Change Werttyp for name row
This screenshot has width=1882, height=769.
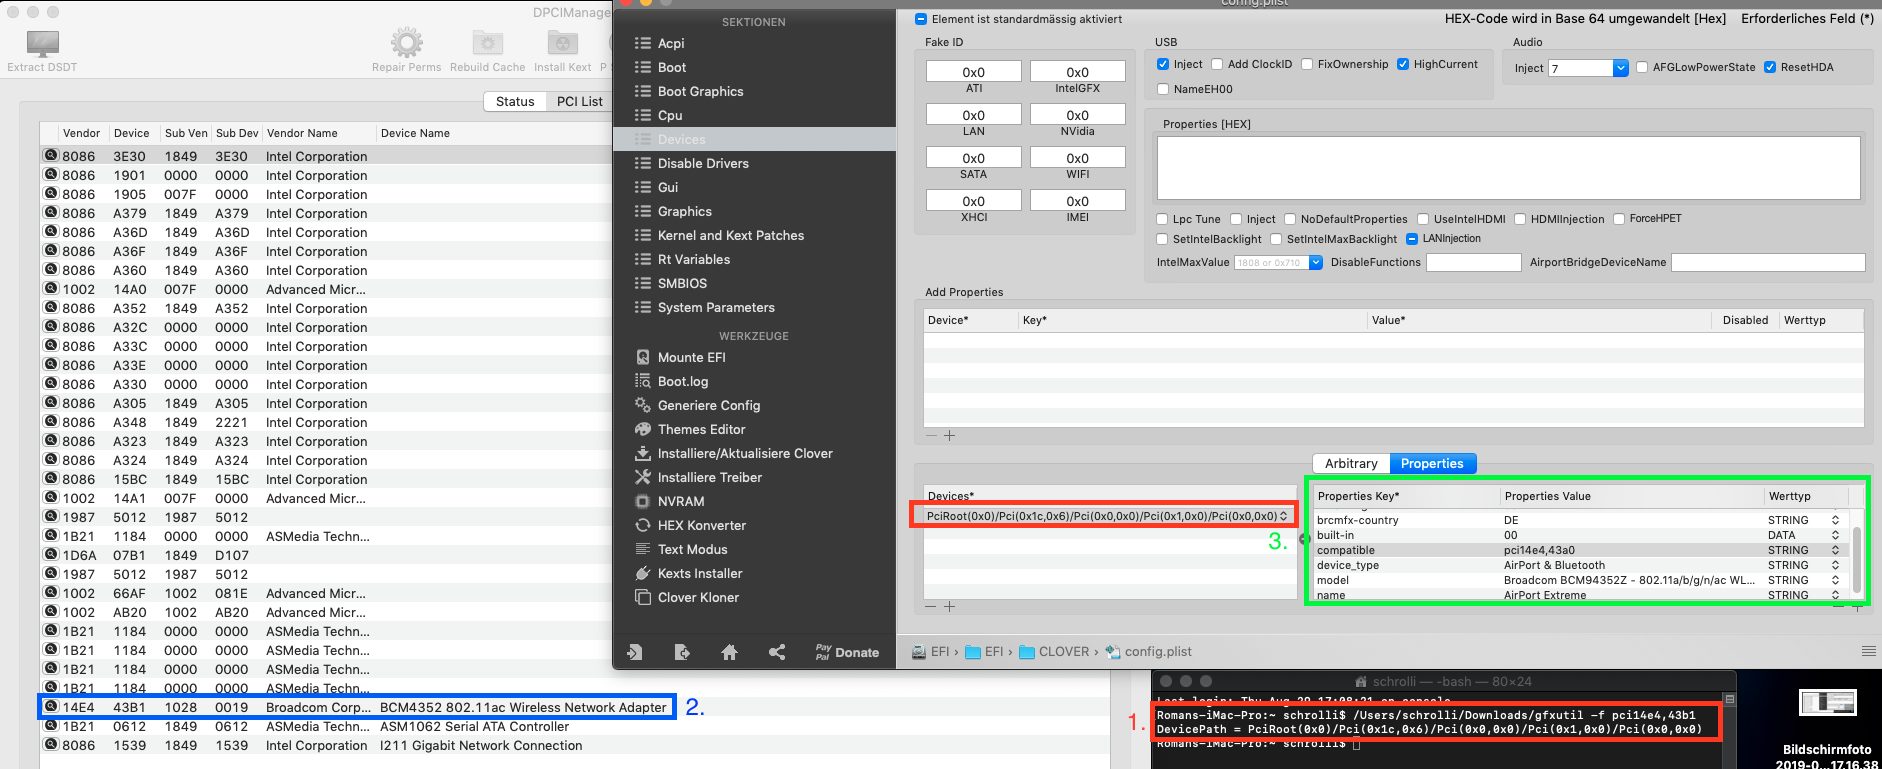[1835, 595]
